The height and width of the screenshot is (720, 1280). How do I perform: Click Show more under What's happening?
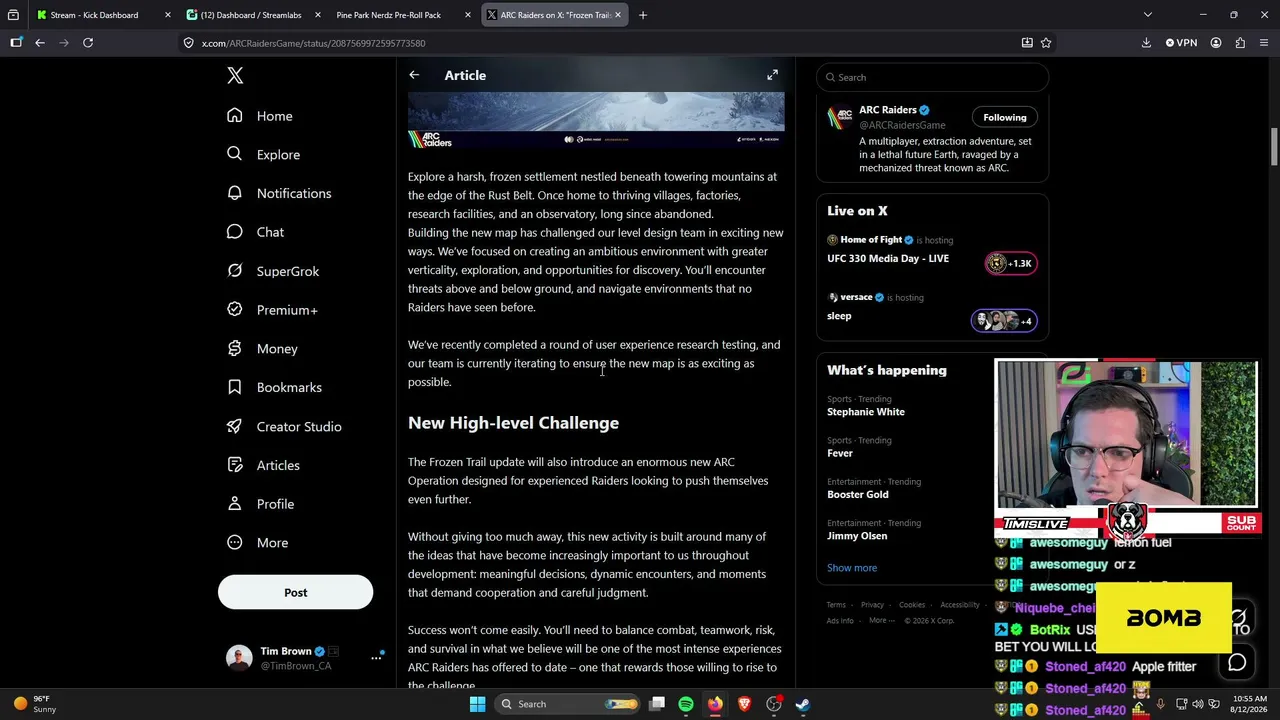pyautogui.click(x=852, y=568)
